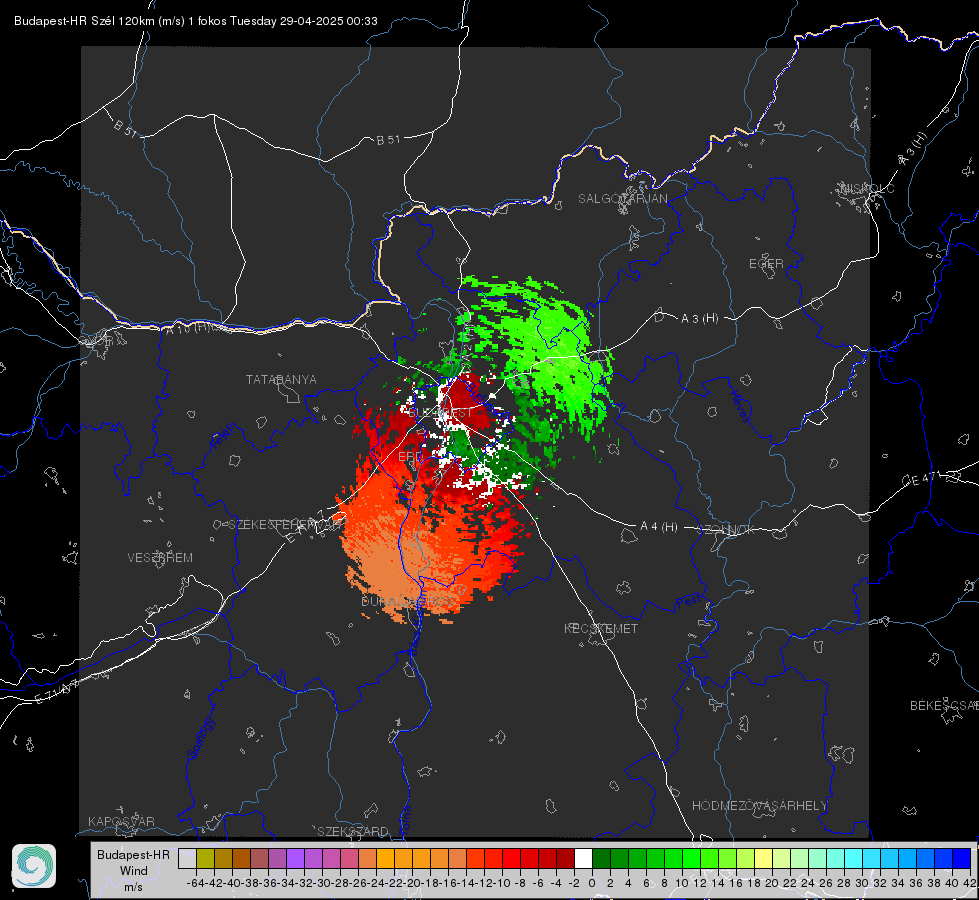
Task: Select the cyan swatch between 28 and 30
Action: 854,858
